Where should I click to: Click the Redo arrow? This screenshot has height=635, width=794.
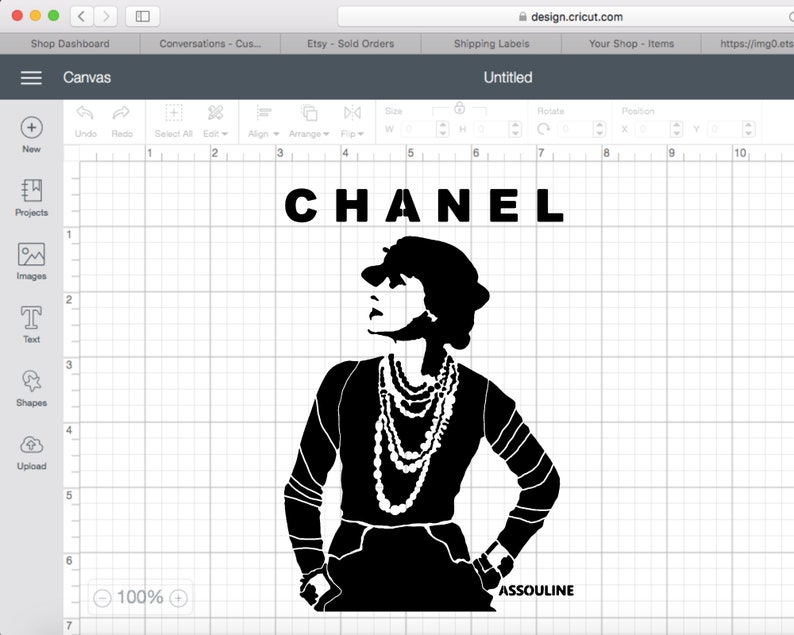122,113
